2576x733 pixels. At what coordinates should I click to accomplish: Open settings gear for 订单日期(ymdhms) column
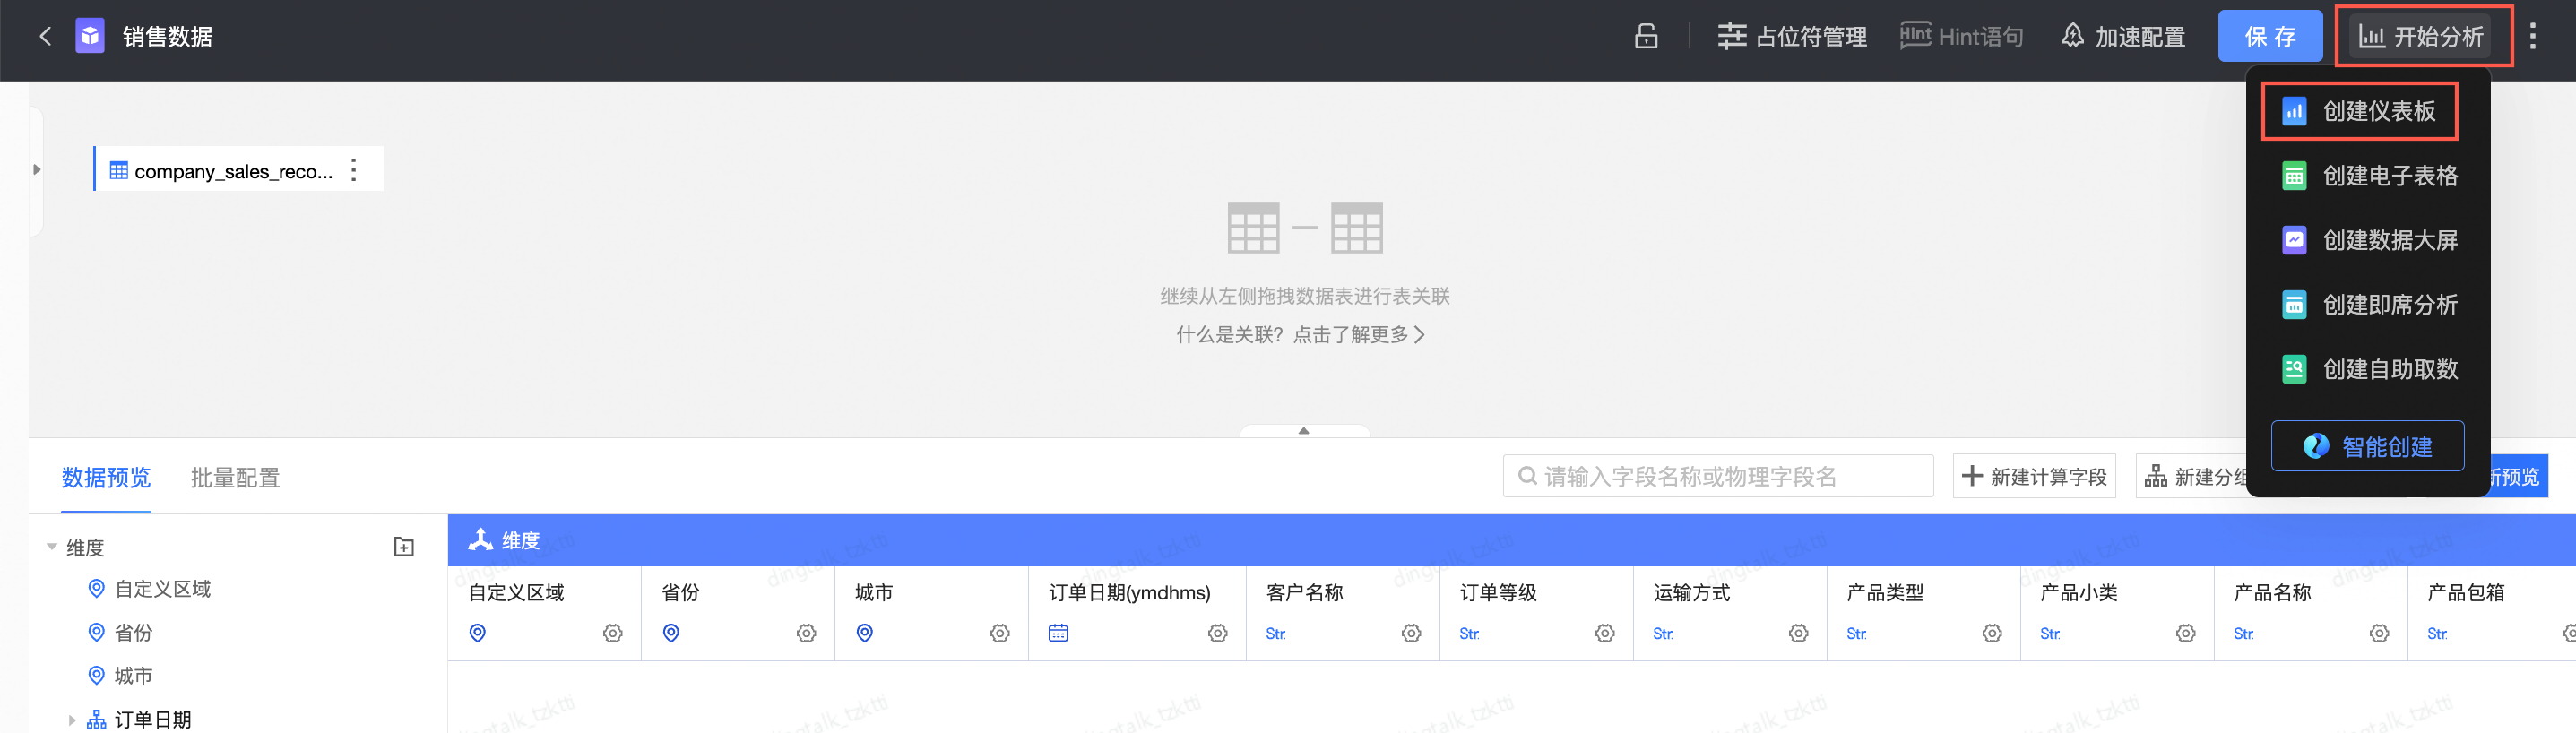click(1217, 634)
